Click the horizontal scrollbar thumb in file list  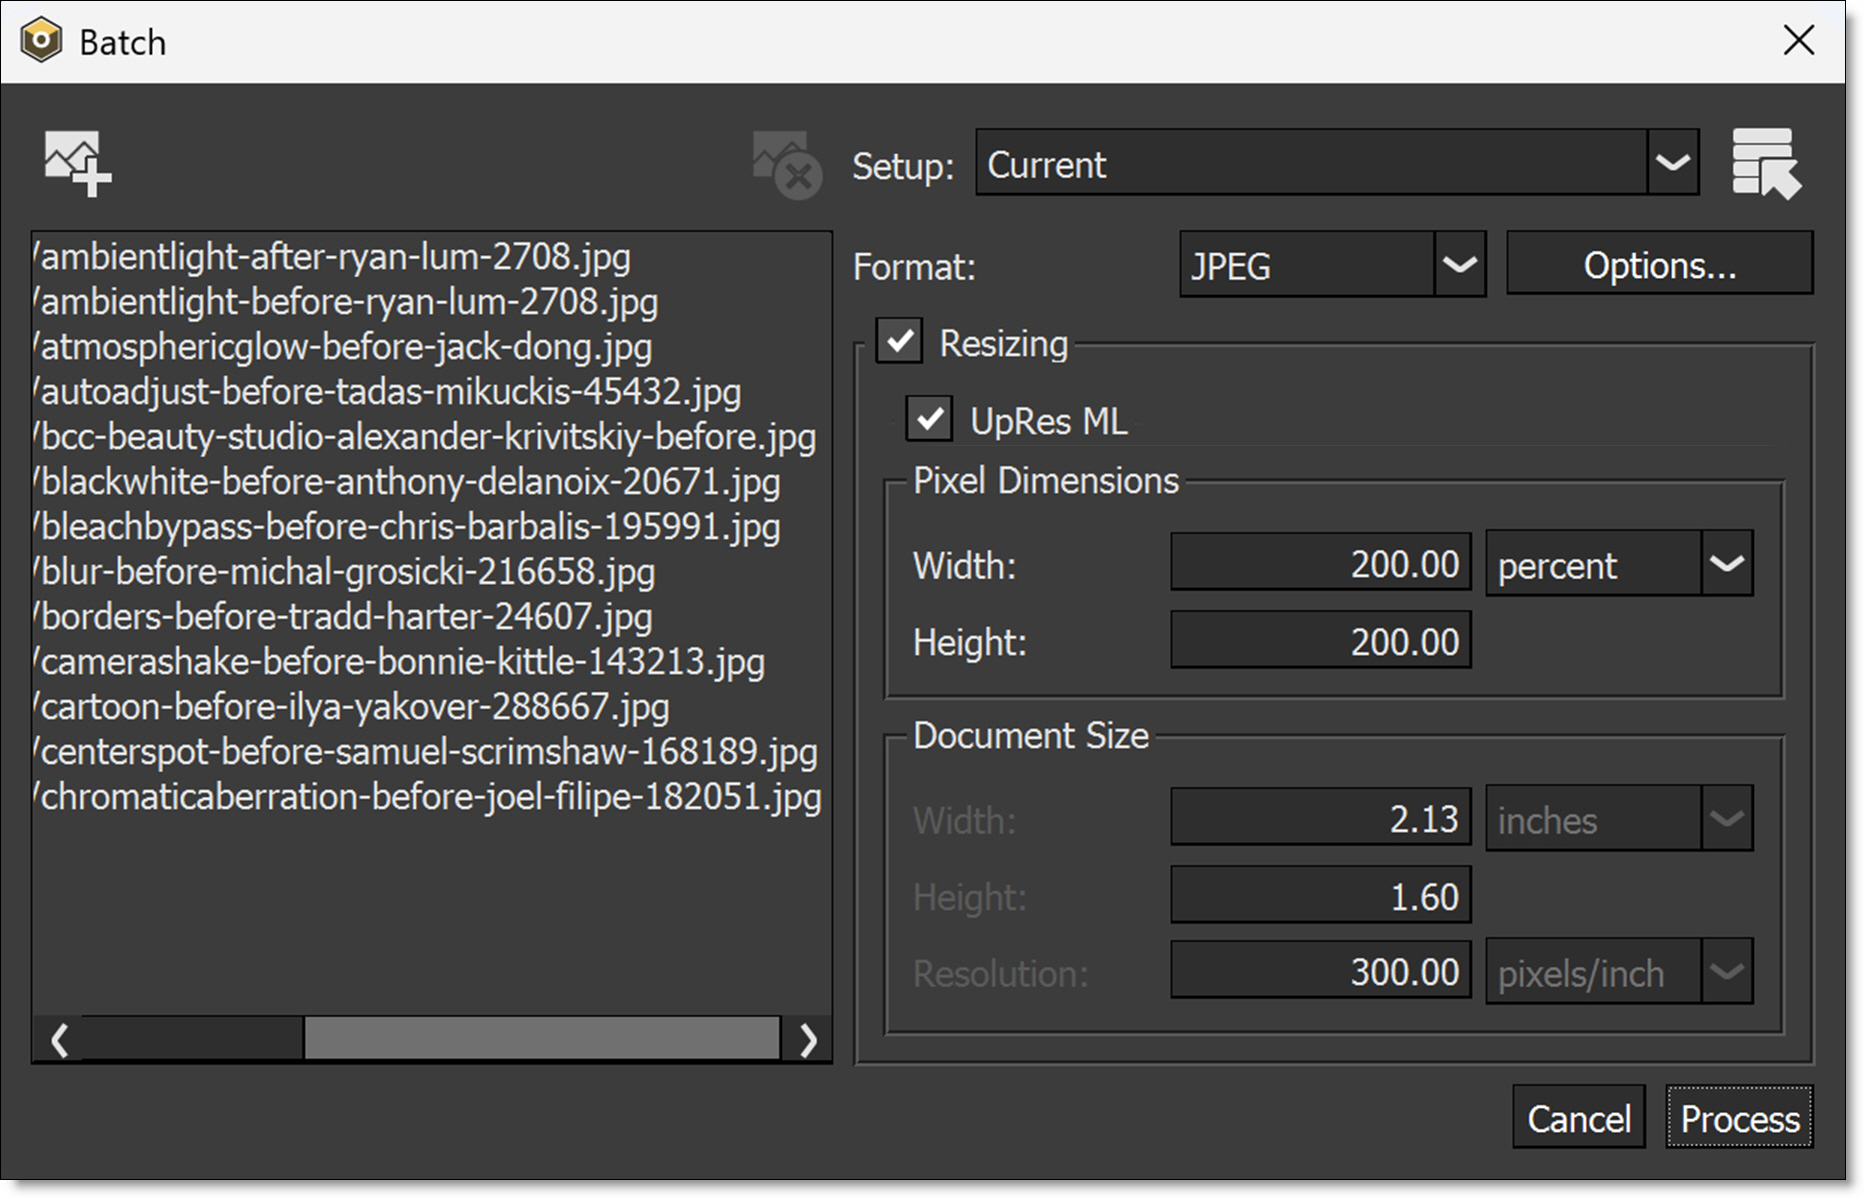coord(541,1040)
